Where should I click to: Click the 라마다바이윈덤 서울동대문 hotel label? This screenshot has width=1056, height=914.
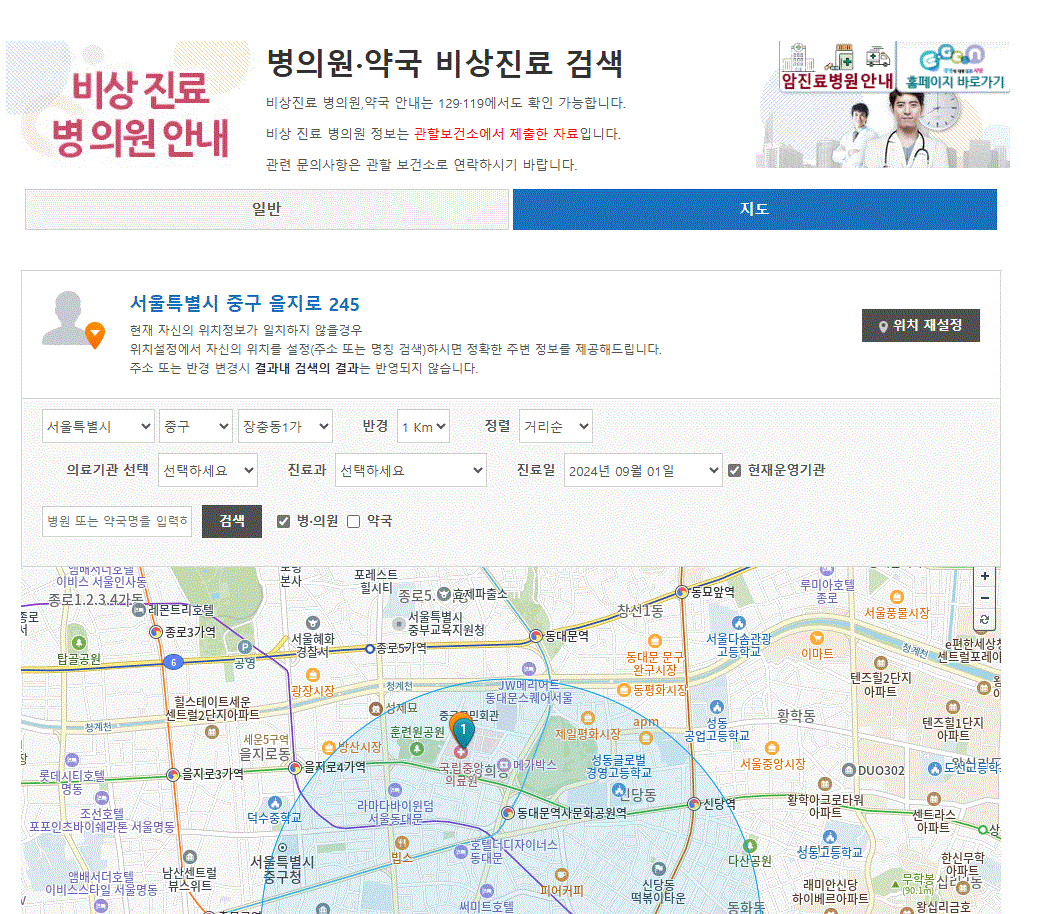coord(395,812)
